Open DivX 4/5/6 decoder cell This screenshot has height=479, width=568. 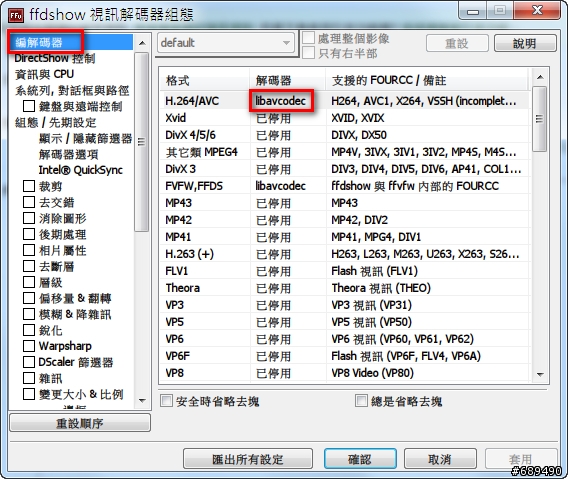(x=273, y=135)
